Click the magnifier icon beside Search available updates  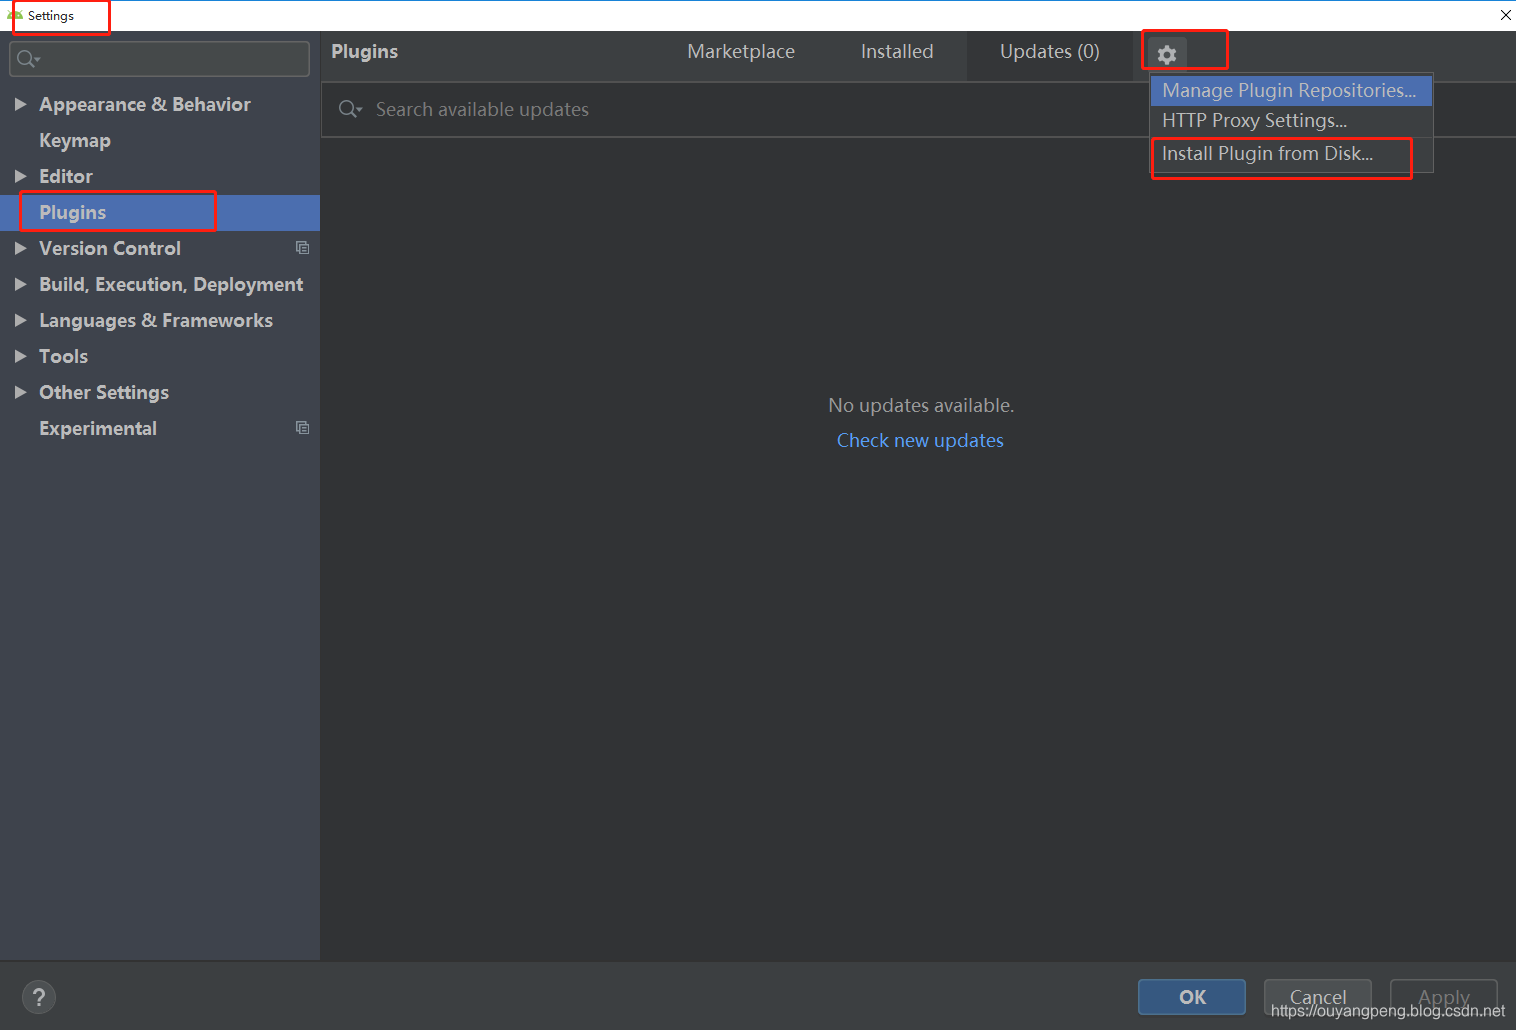click(x=350, y=109)
